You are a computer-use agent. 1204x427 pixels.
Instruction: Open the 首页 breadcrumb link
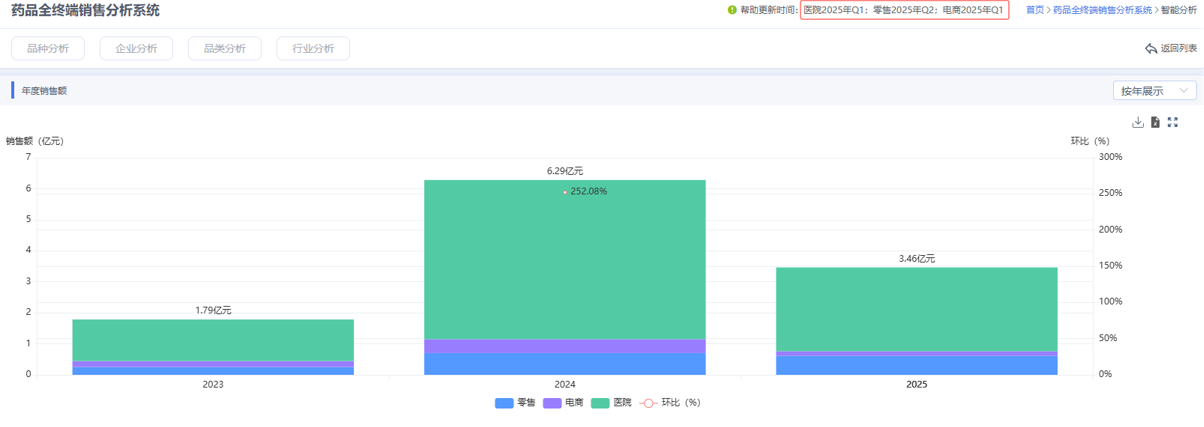coord(1035,10)
